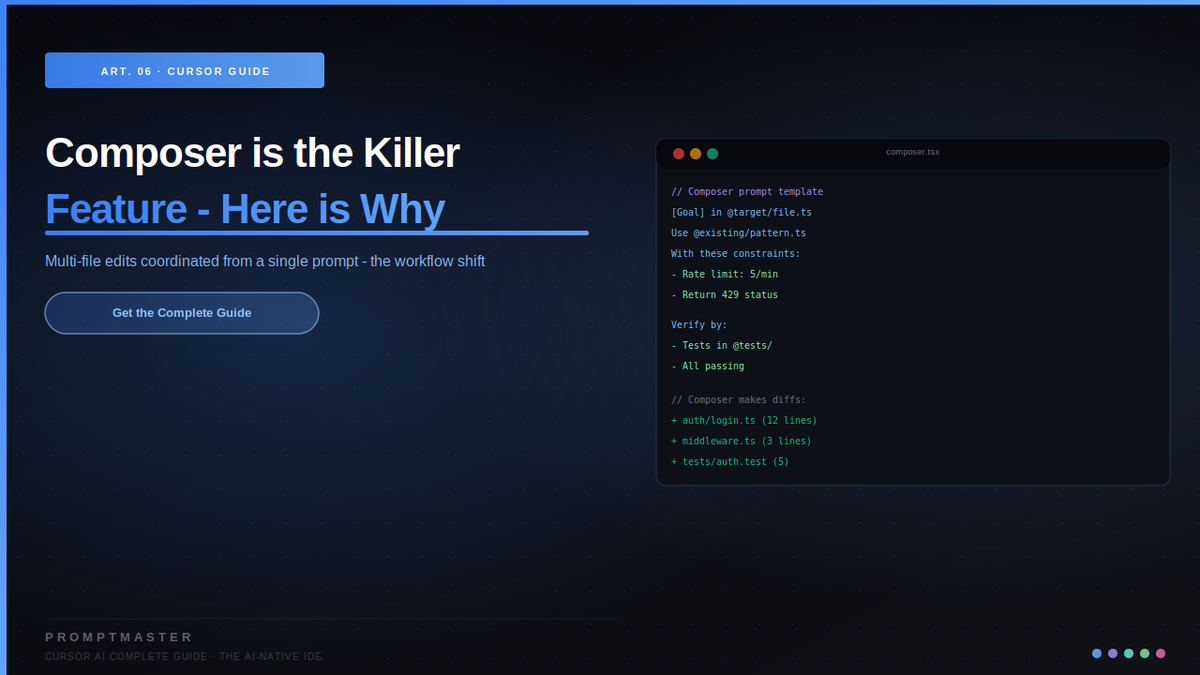The height and width of the screenshot is (675, 1200).
Task: Click the purple dot at bottom right
Action: [1113, 653]
